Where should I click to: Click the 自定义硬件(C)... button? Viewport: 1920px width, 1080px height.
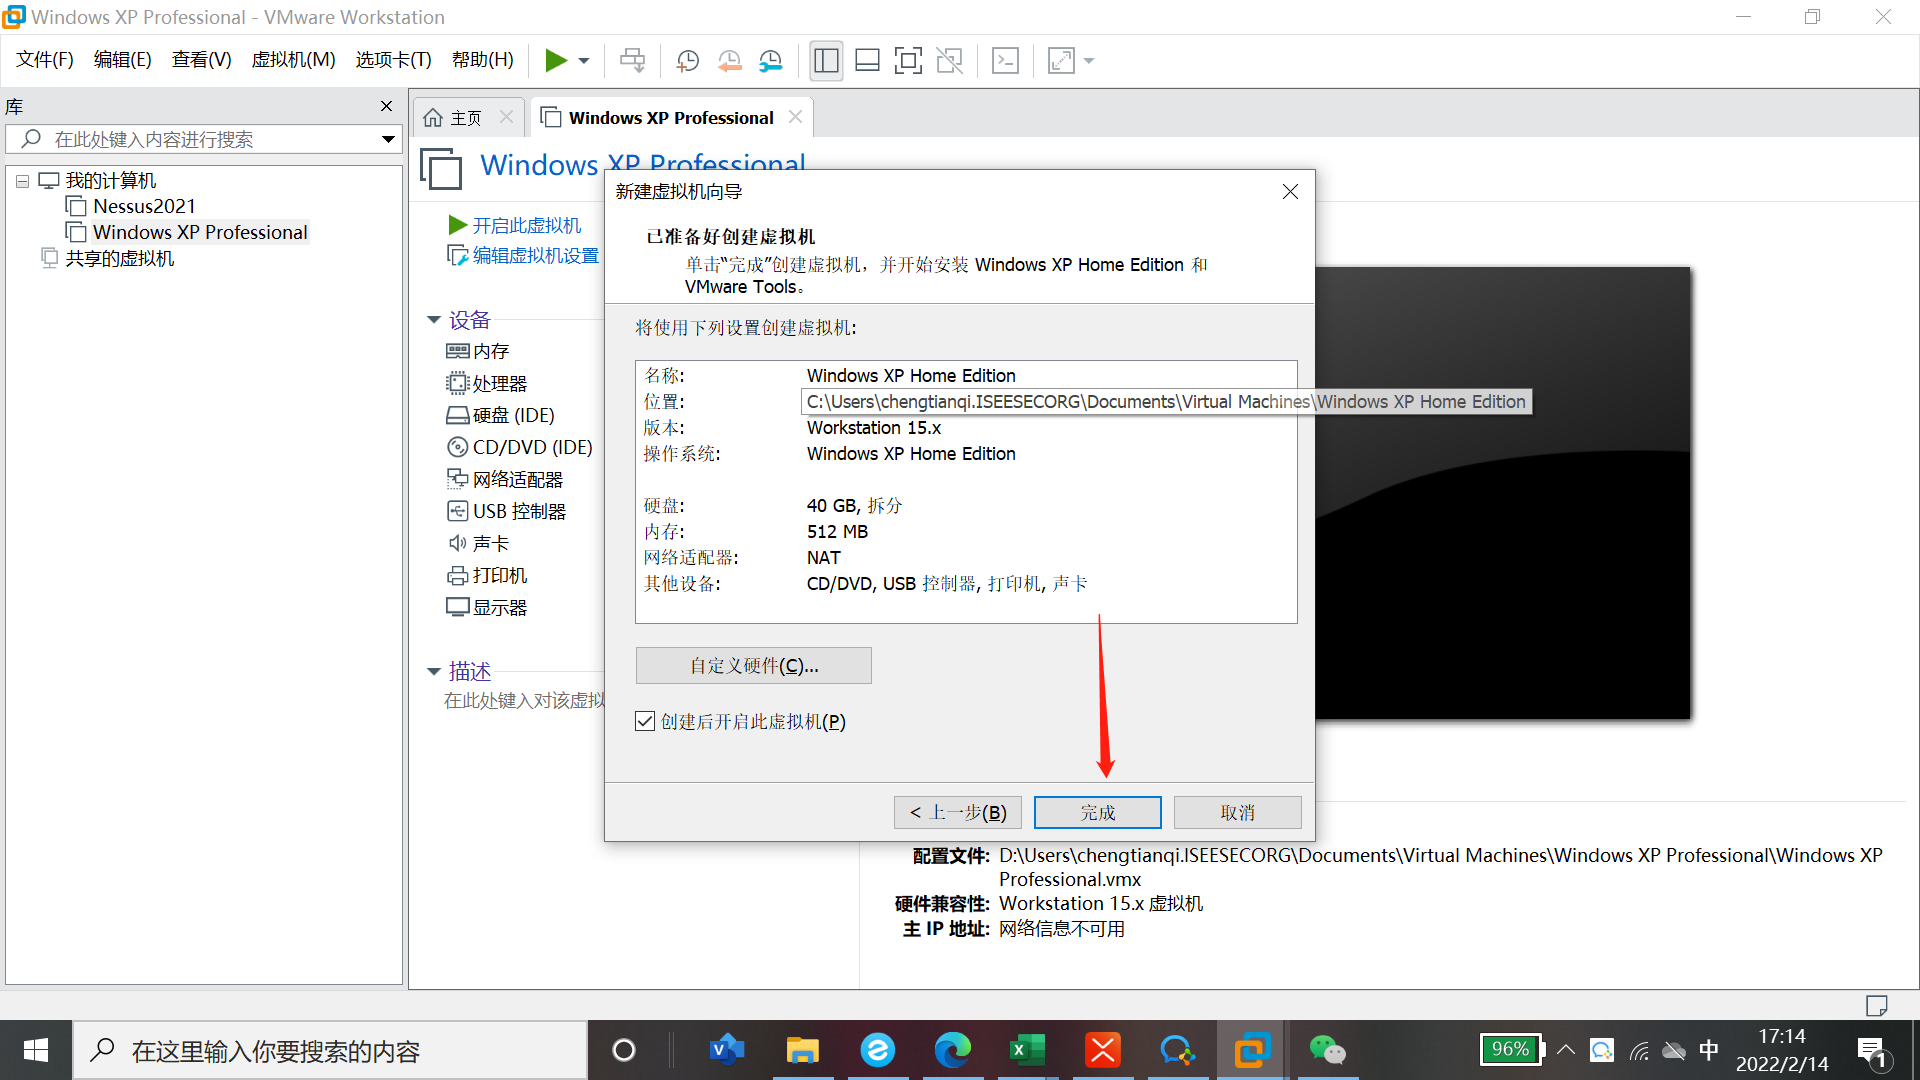753,665
